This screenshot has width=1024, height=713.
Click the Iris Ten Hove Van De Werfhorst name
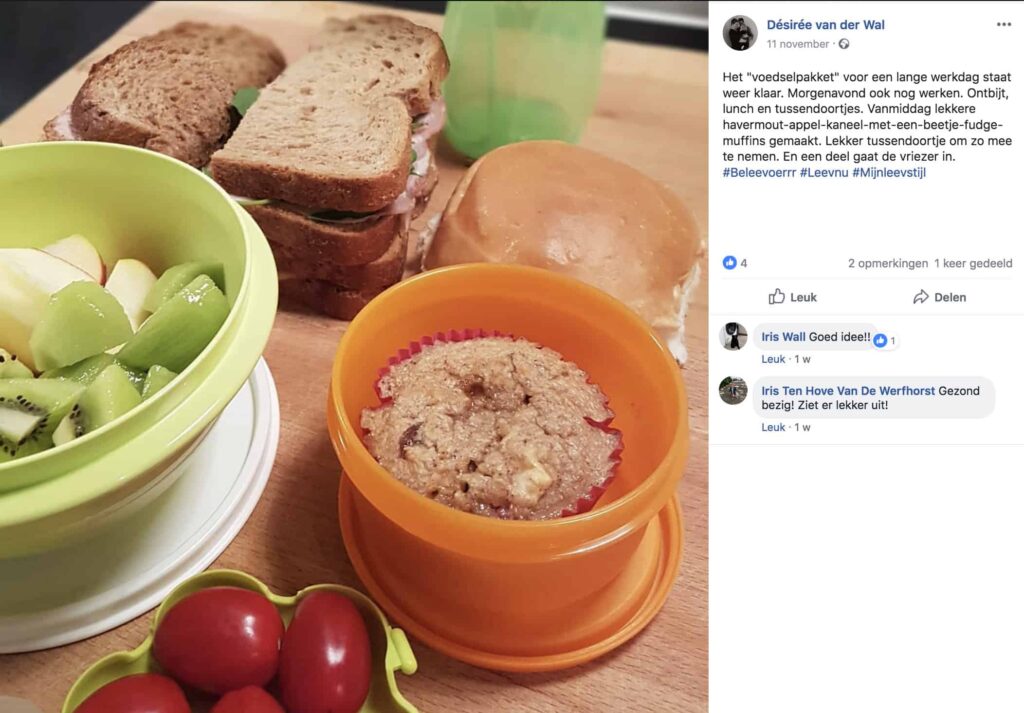point(848,390)
